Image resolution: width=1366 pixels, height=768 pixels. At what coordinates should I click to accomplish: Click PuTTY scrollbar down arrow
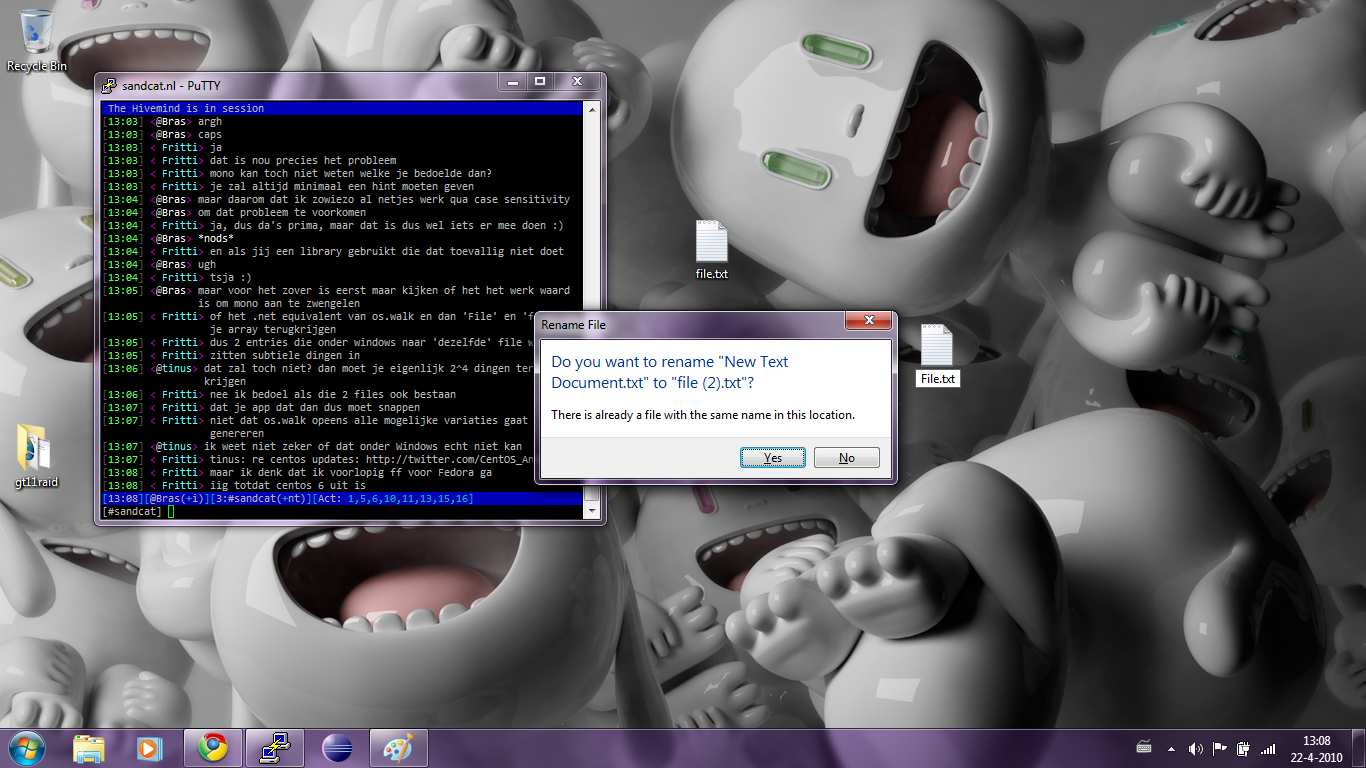(591, 511)
